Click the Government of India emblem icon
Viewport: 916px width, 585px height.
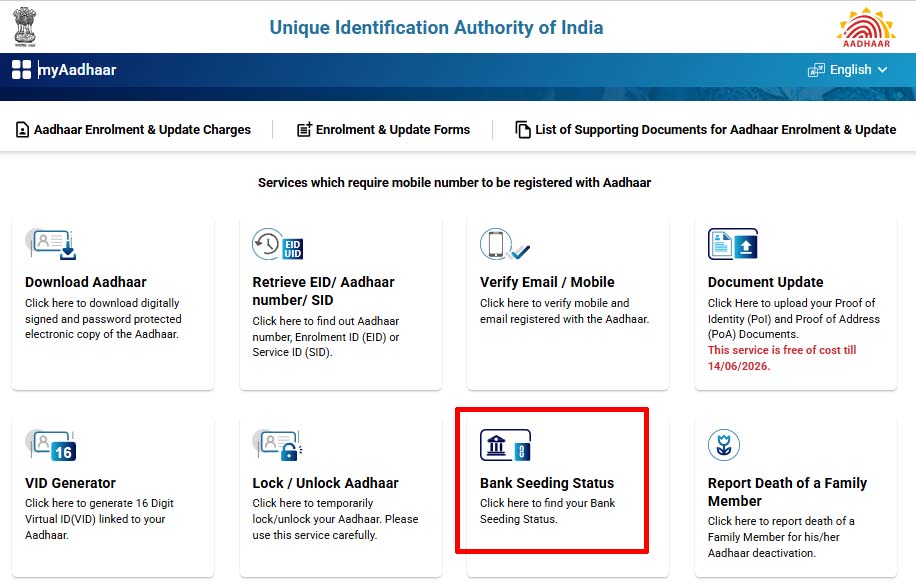point(25,27)
